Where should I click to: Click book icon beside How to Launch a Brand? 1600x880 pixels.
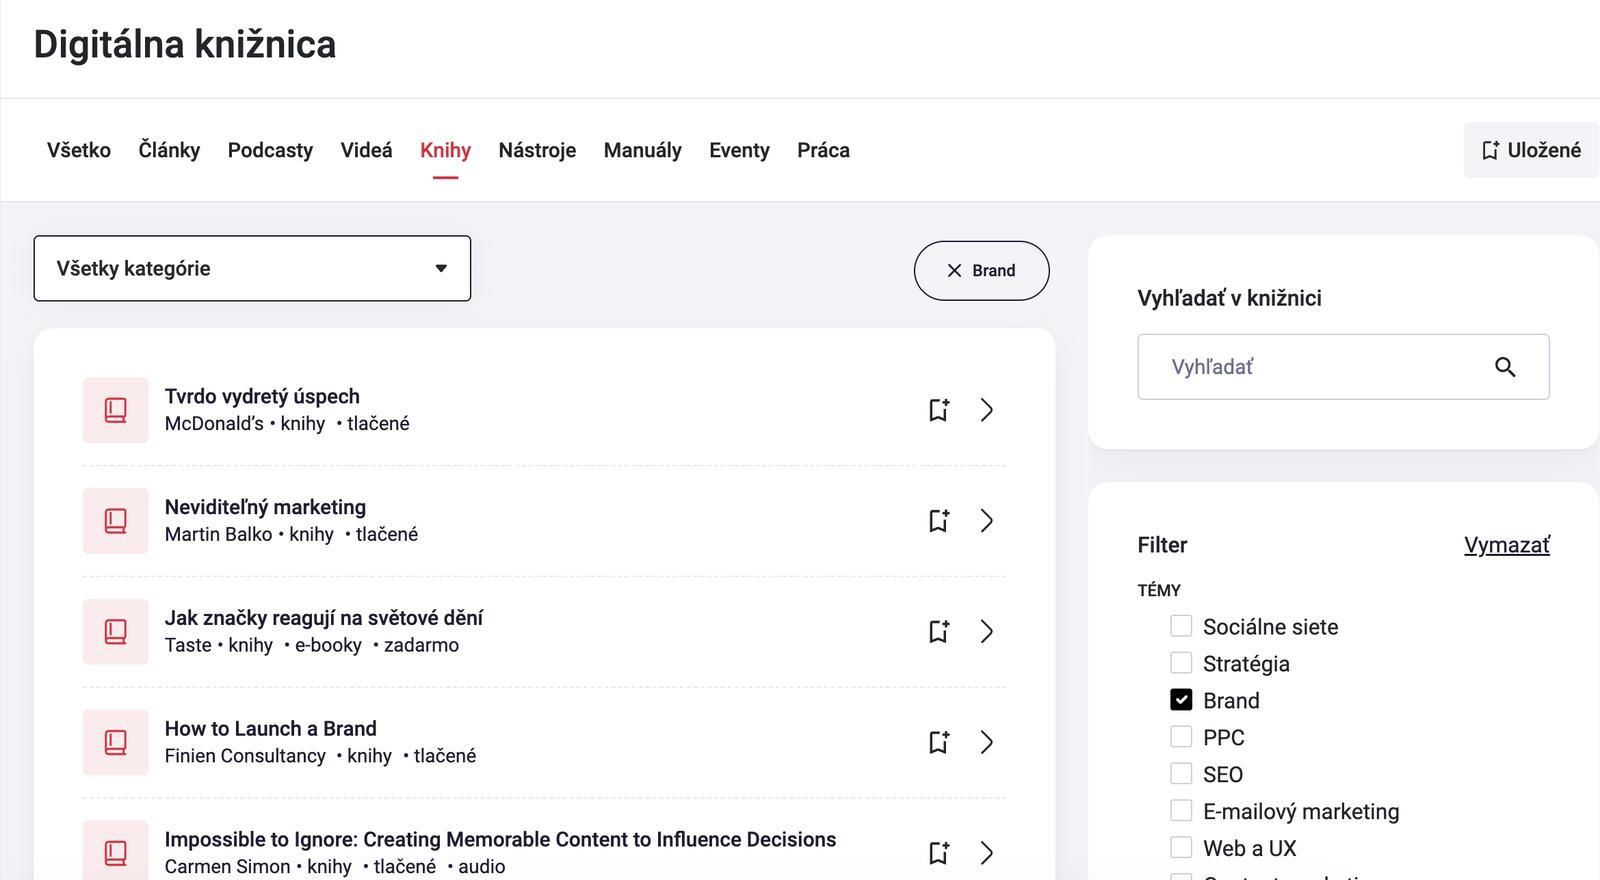[x=116, y=743]
